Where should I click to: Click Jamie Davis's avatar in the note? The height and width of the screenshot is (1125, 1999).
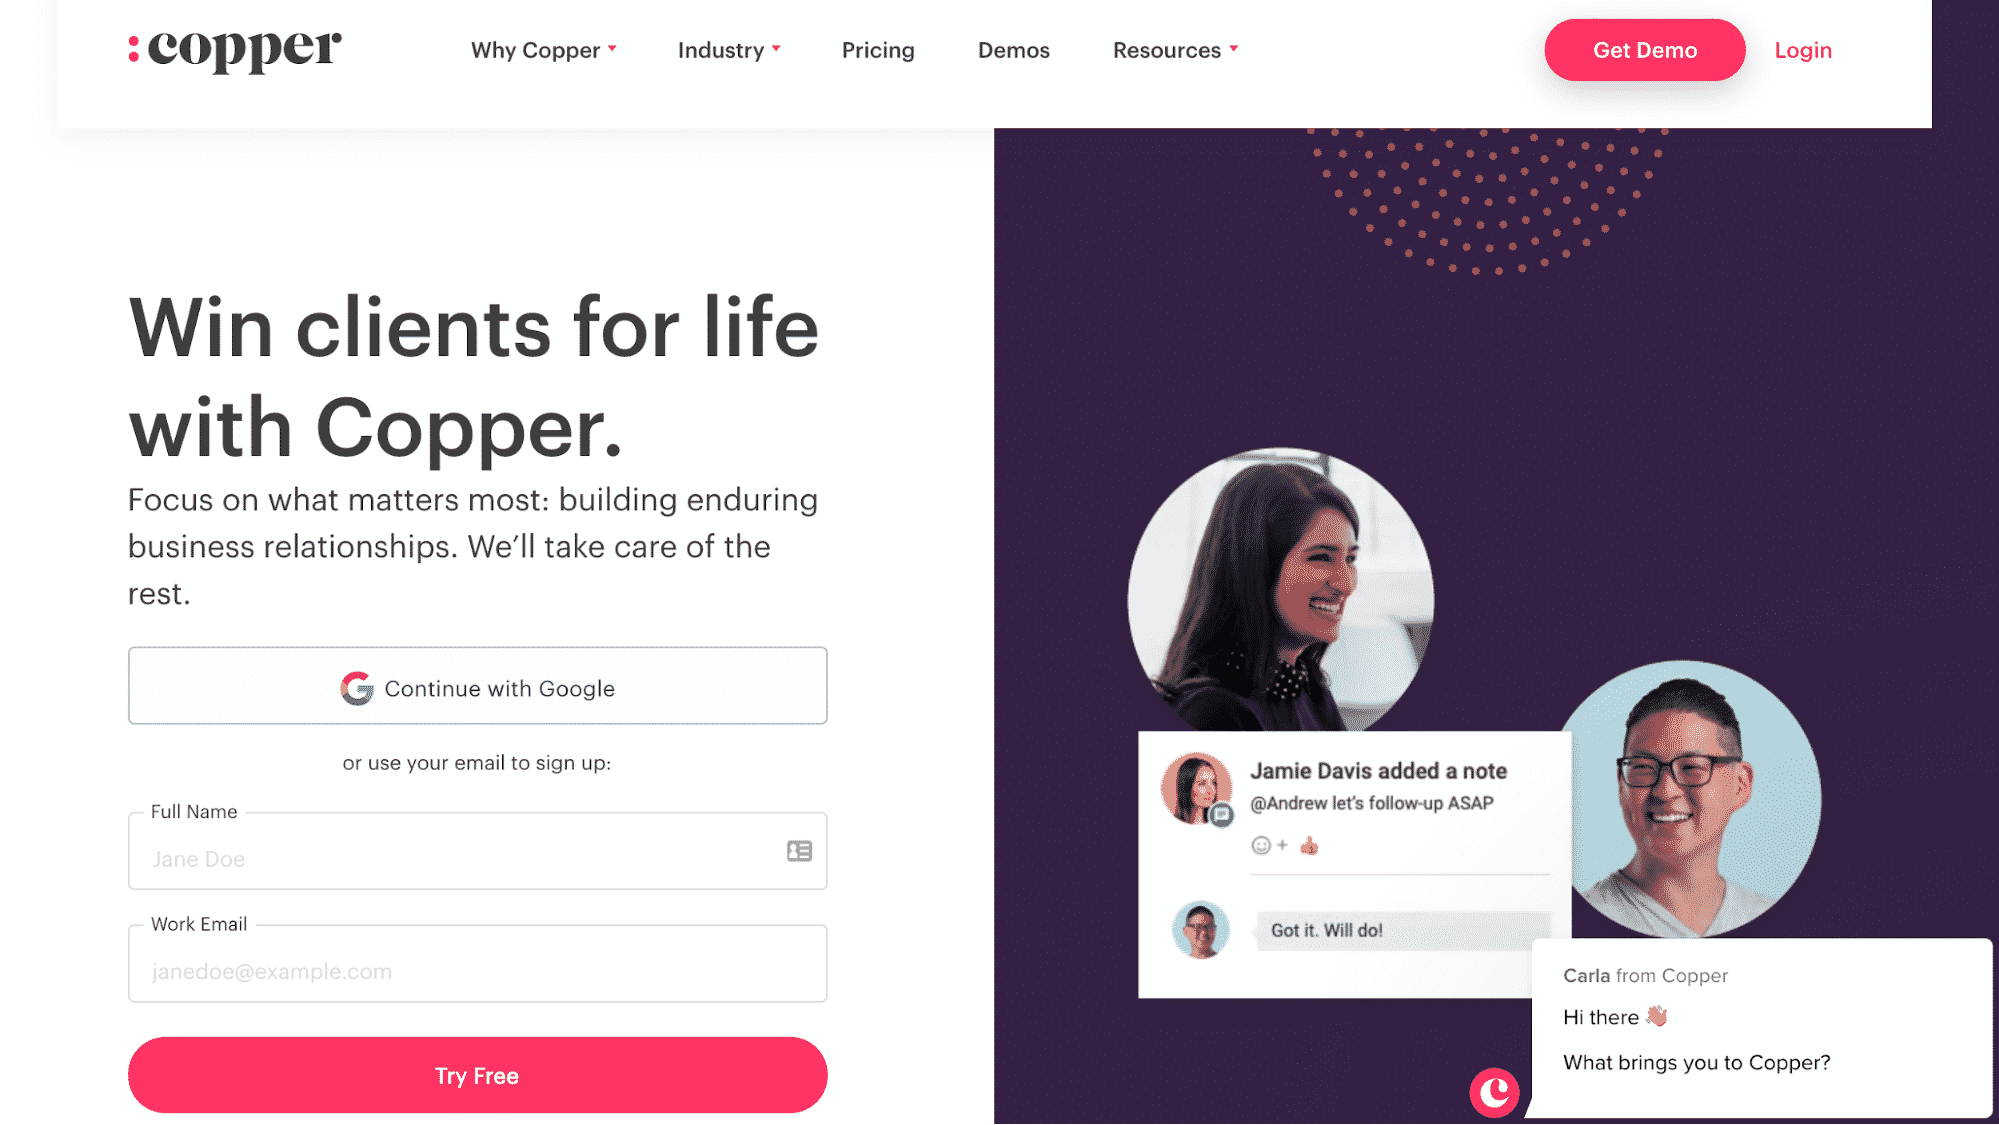(x=1196, y=789)
